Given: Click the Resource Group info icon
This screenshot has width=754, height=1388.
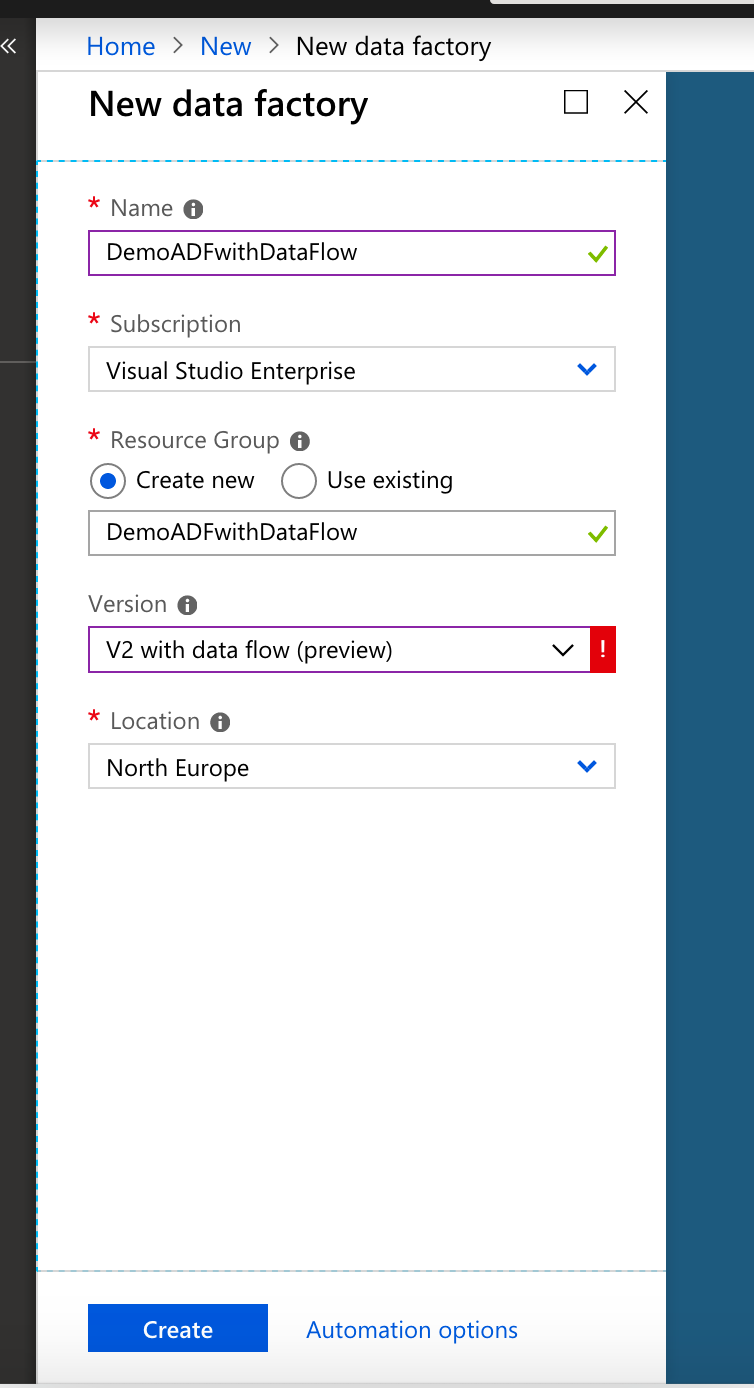Looking at the screenshot, I should coord(302,441).
